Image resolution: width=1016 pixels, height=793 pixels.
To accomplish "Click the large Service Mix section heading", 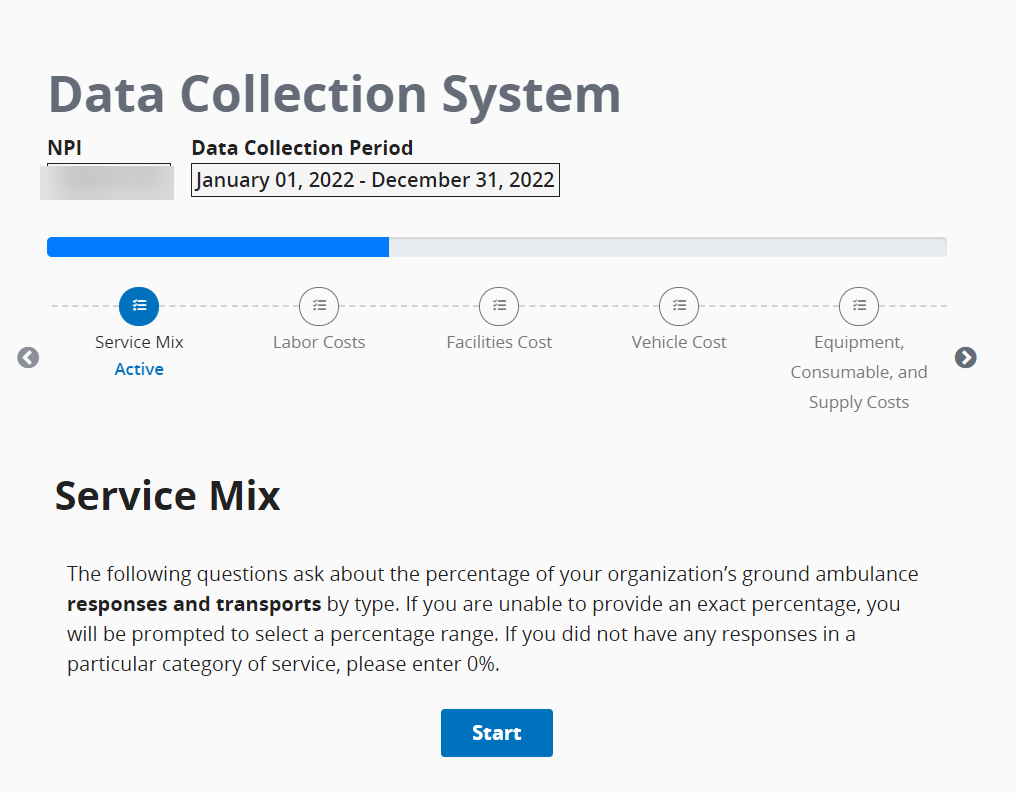I will click(x=167, y=496).
